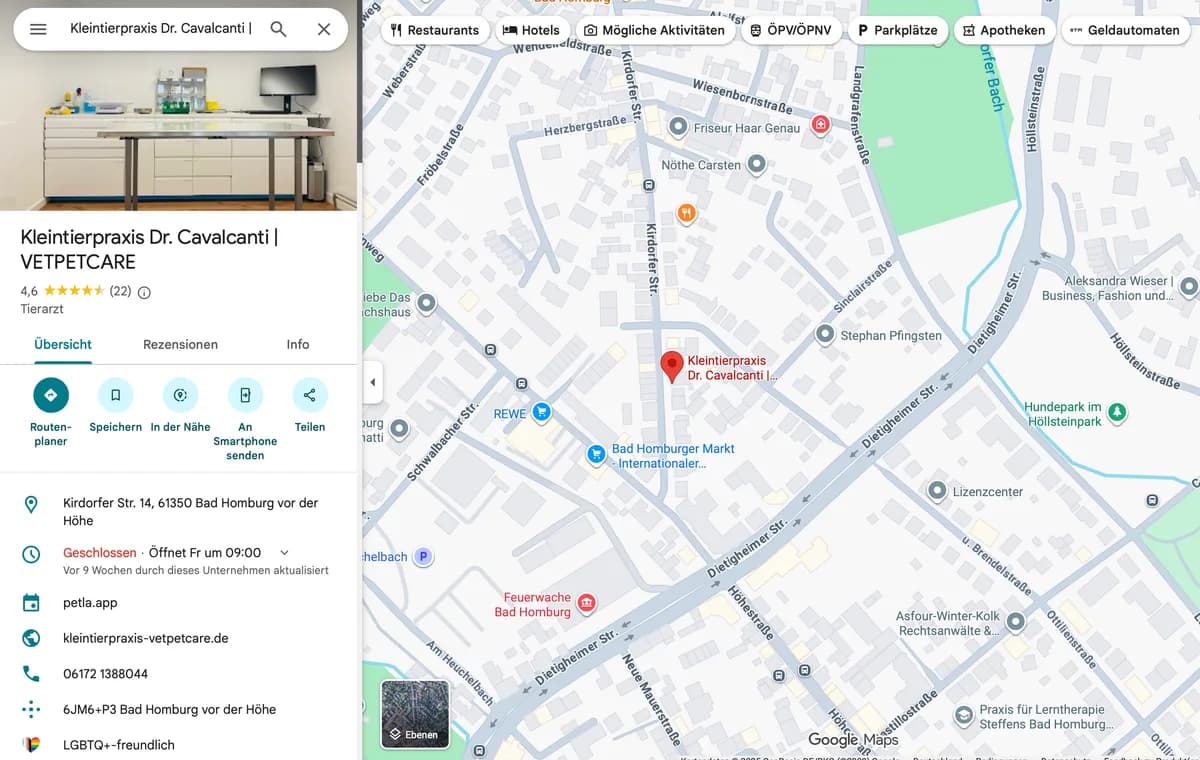The width and height of the screenshot is (1200, 760).
Task: Select the search magnifier icon
Action: pyautogui.click(x=277, y=30)
